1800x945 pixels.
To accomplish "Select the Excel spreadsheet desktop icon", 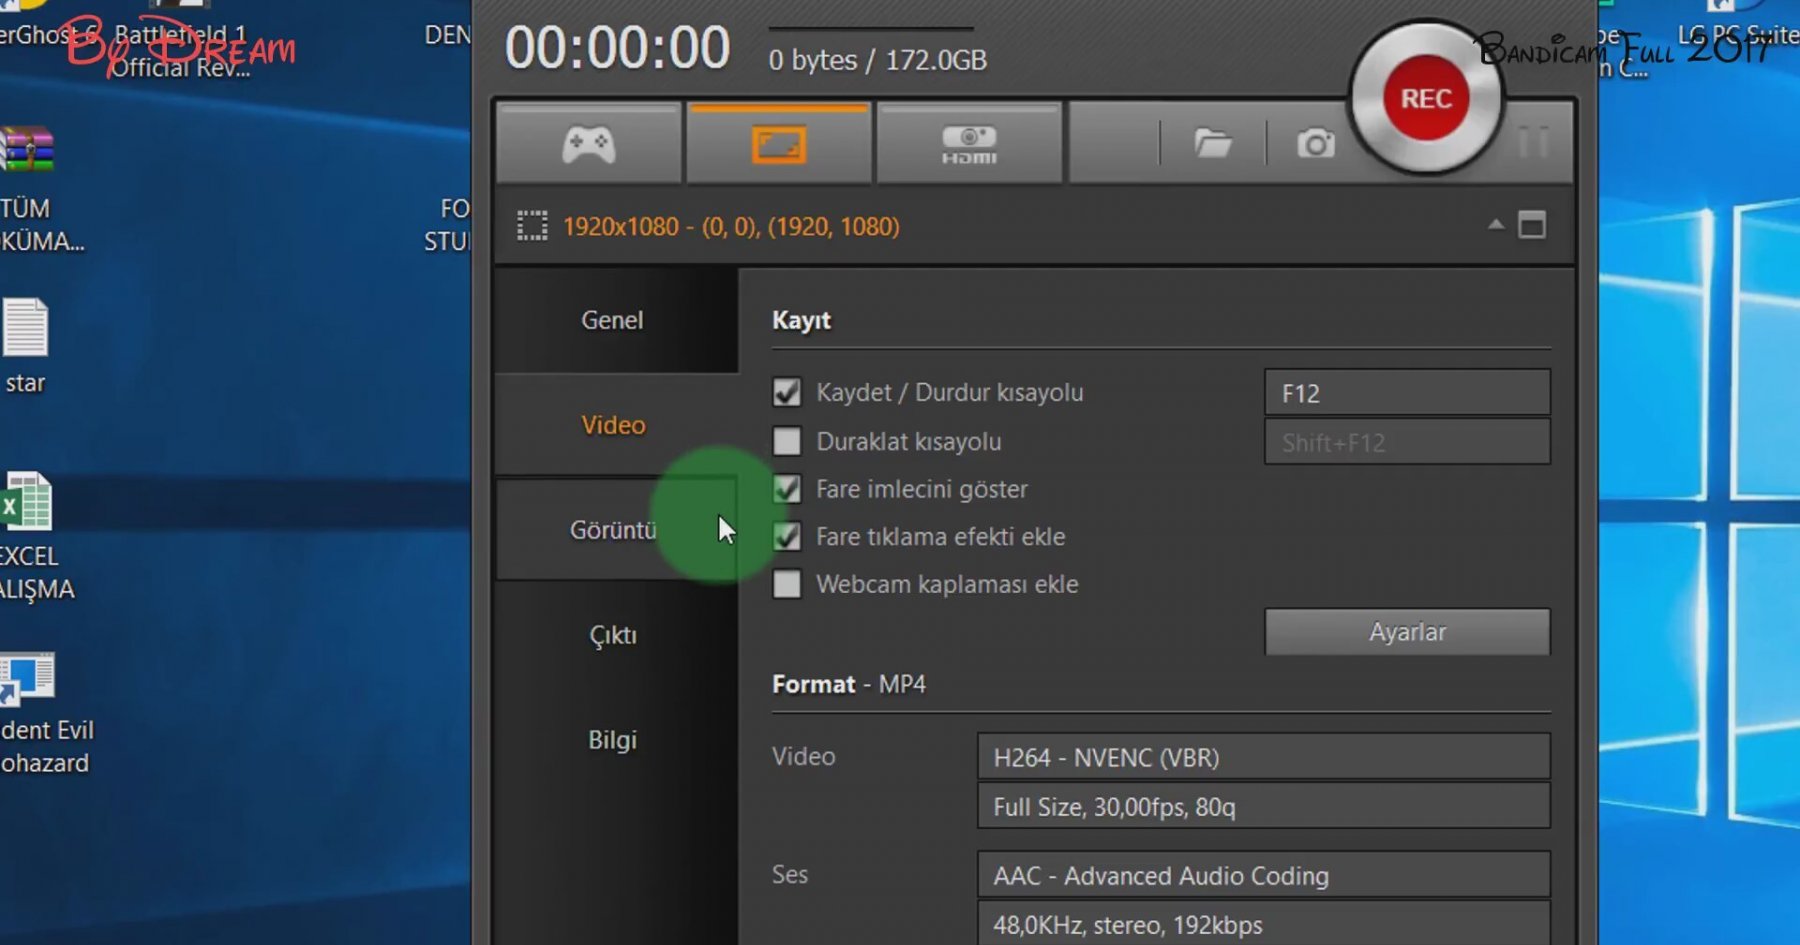I will [26, 501].
